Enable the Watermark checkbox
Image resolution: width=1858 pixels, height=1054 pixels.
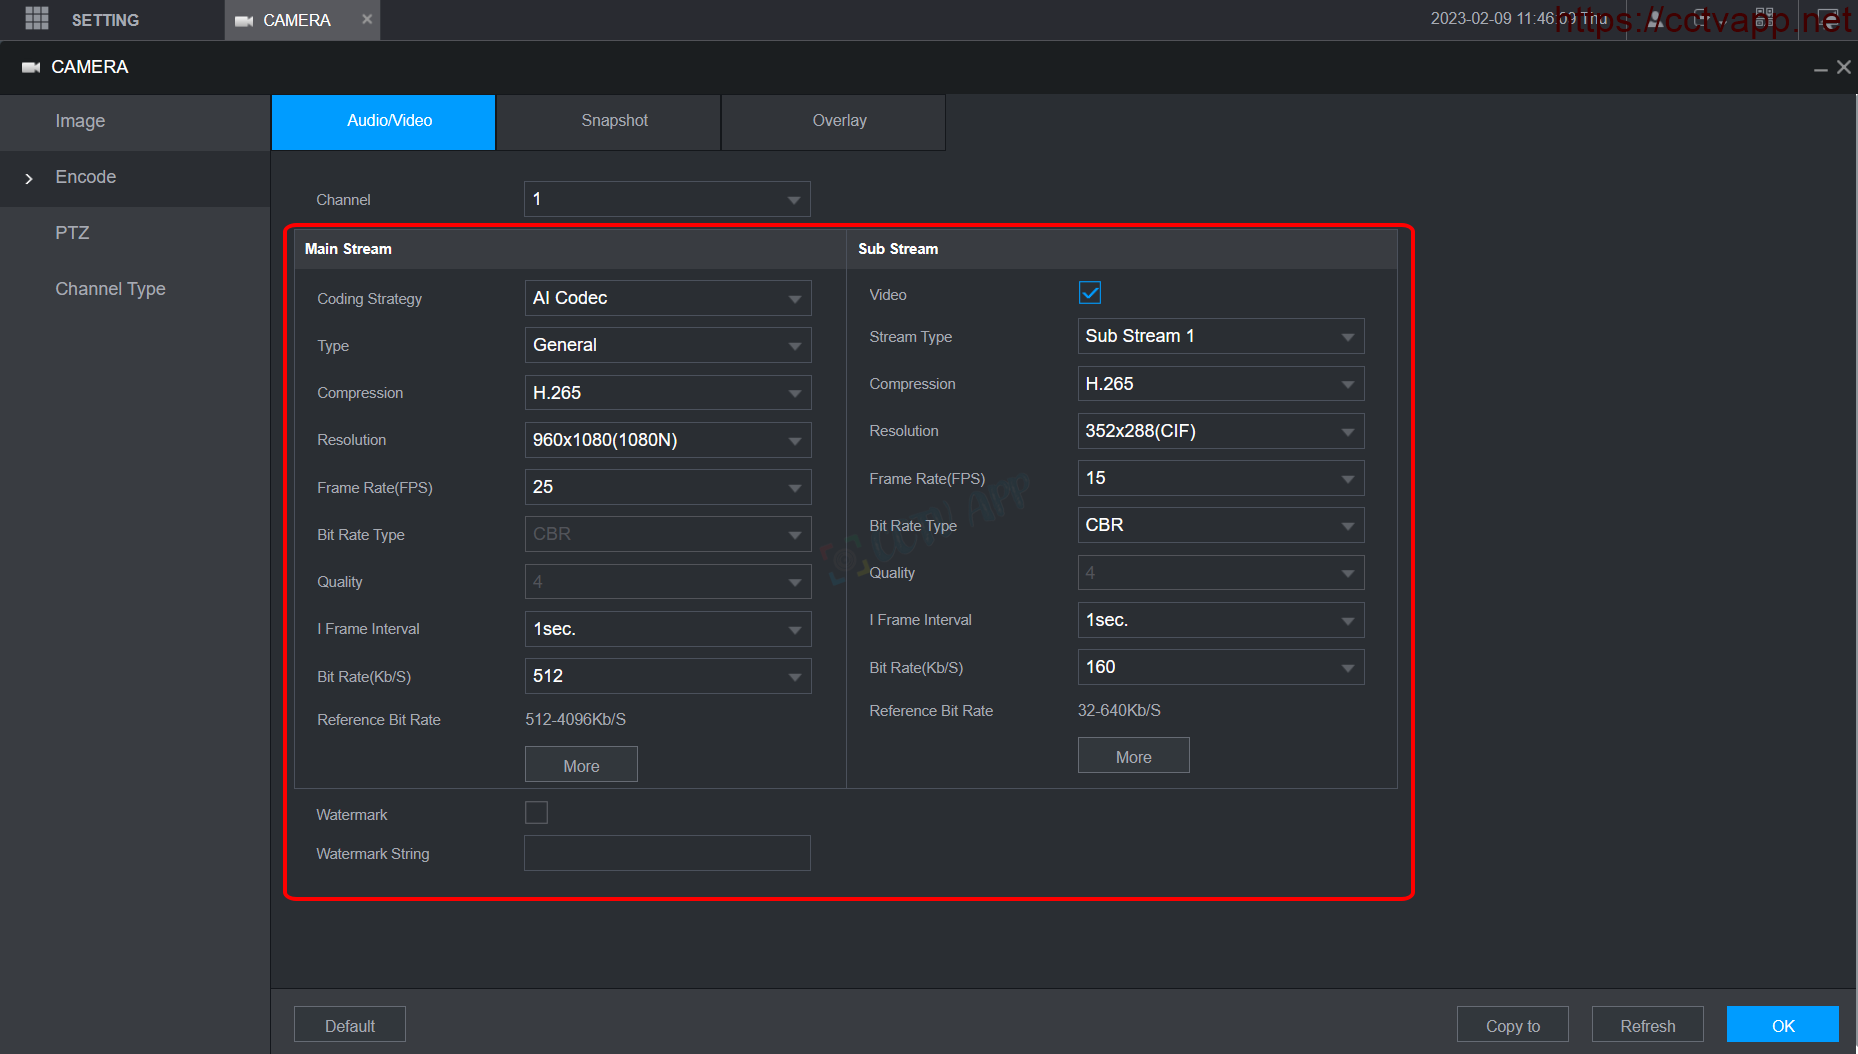[536, 813]
